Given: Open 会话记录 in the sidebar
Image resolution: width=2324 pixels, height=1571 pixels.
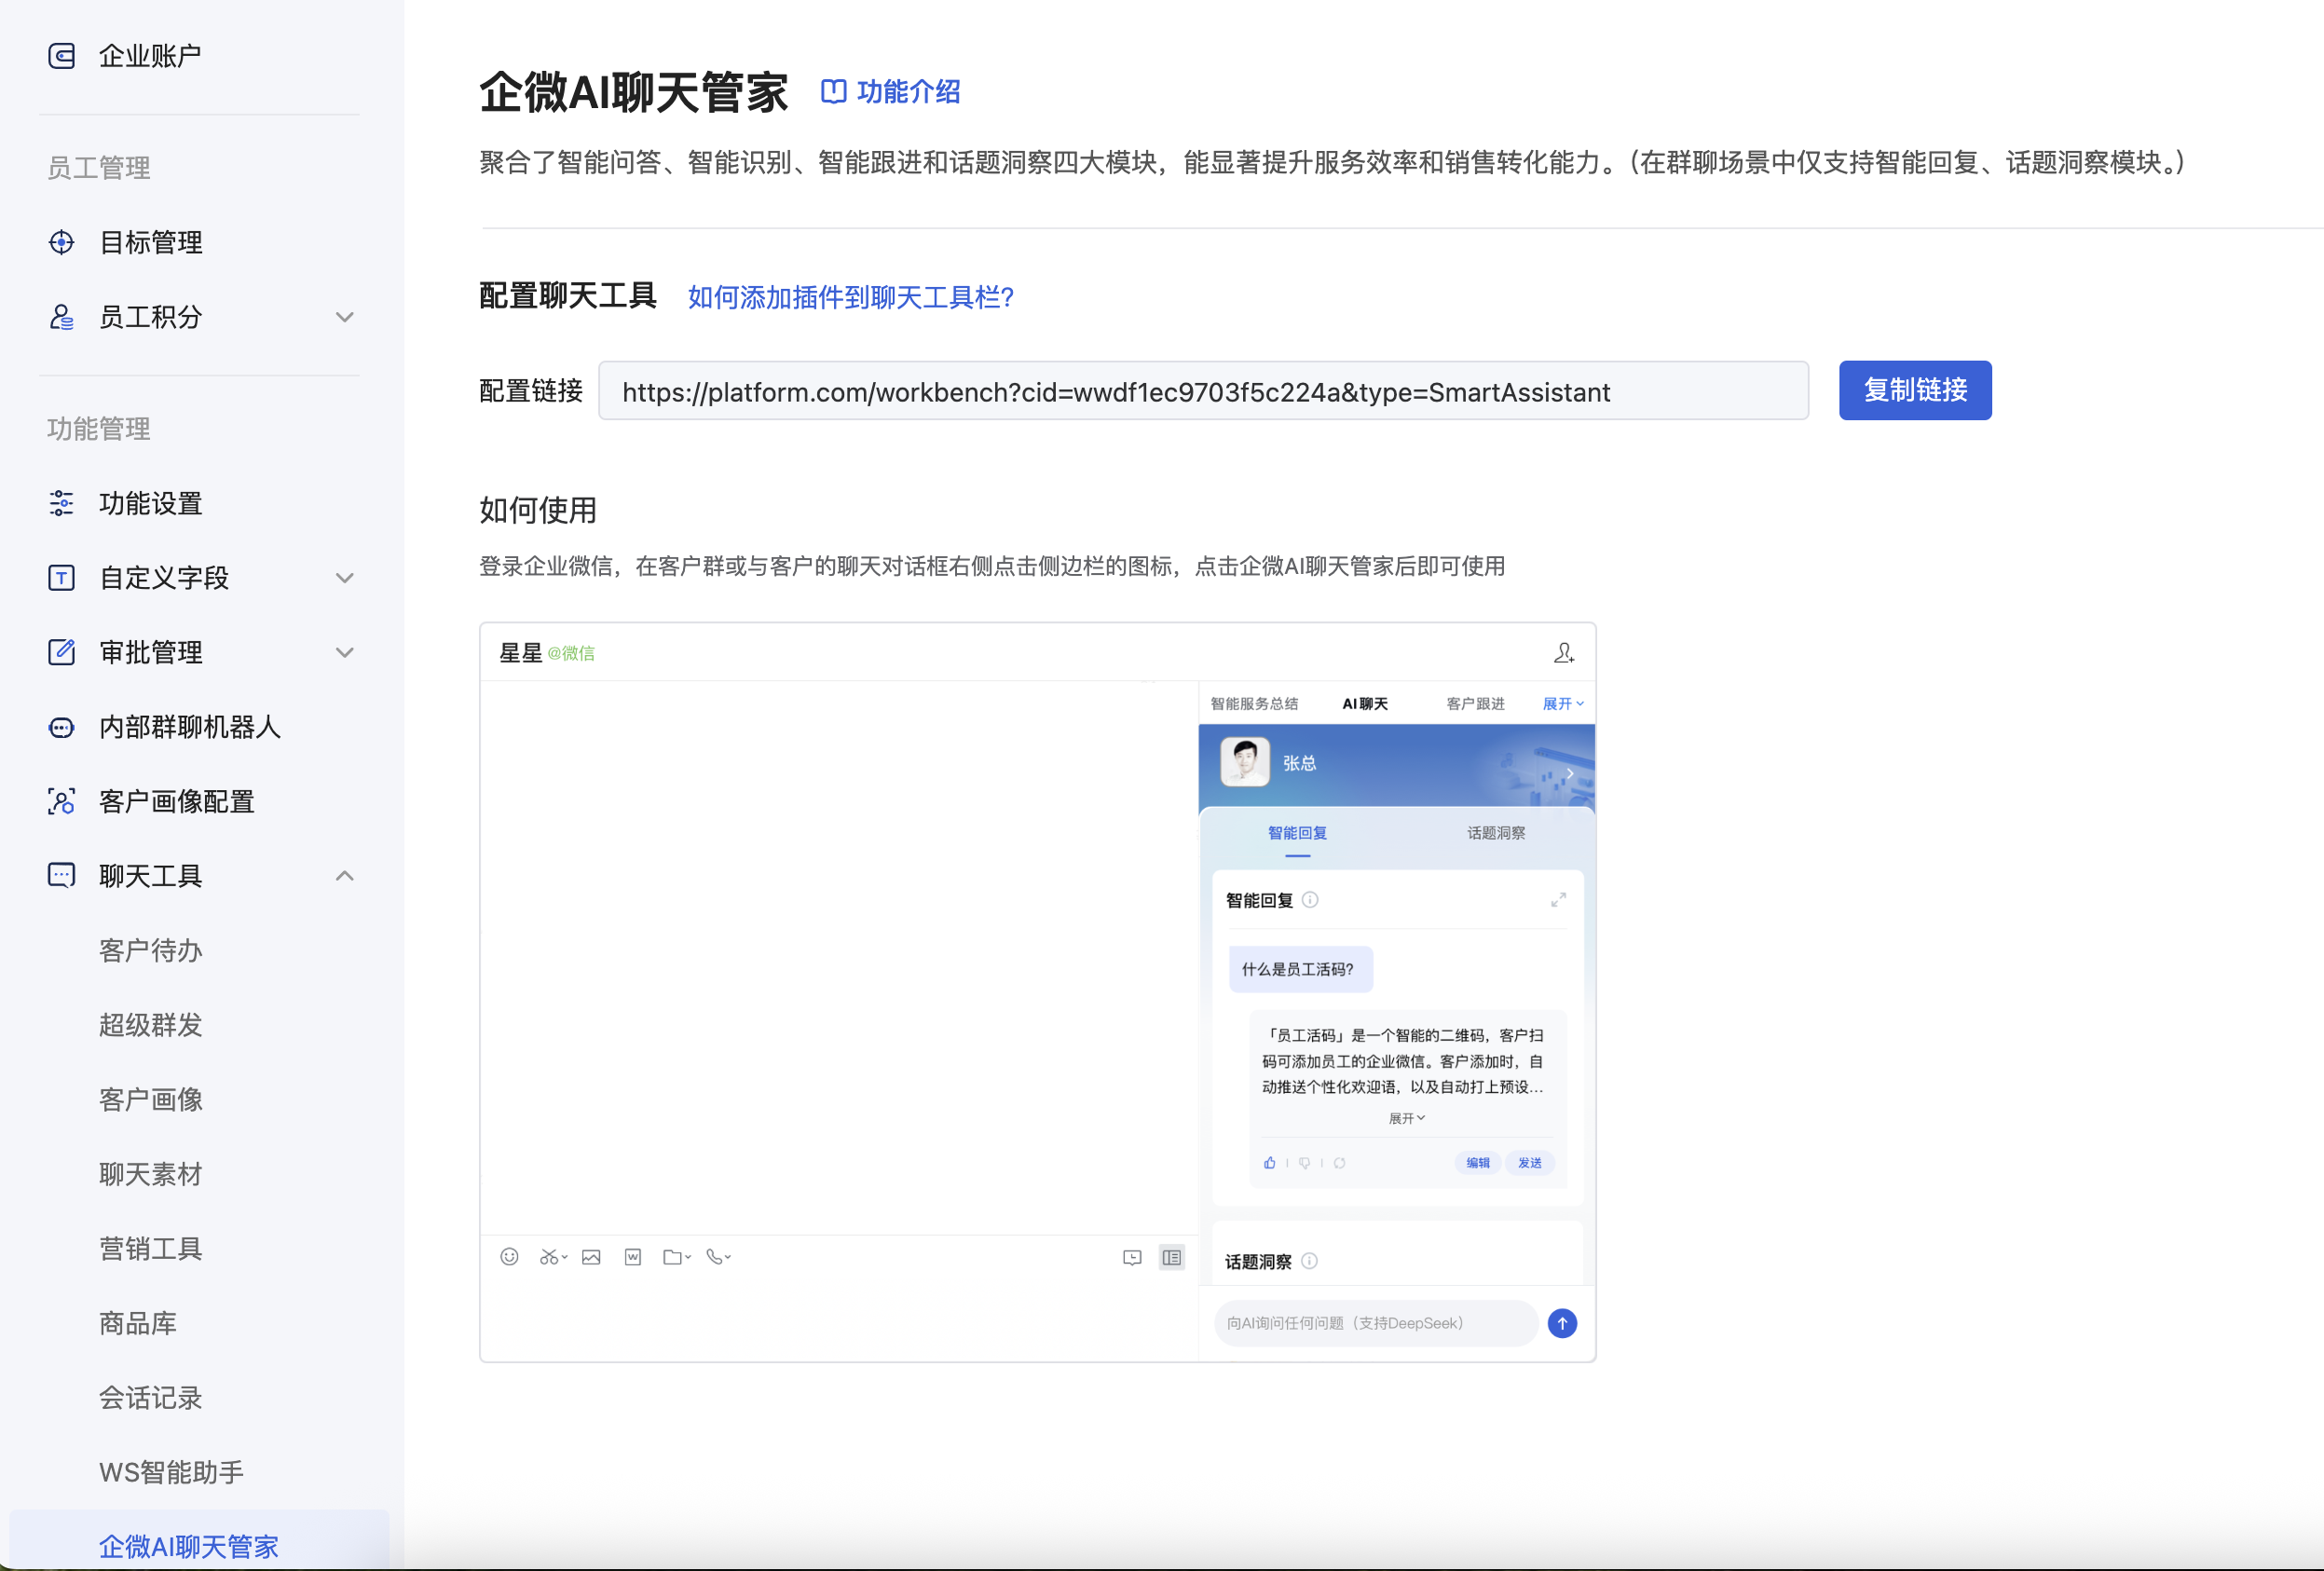Looking at the screenshot, I should point(151,1398).
